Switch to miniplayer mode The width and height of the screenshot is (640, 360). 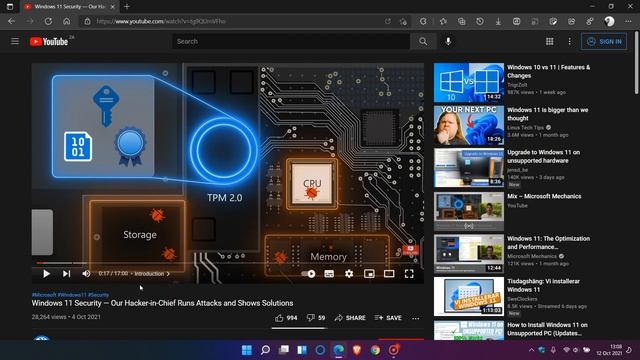(369, 274)
